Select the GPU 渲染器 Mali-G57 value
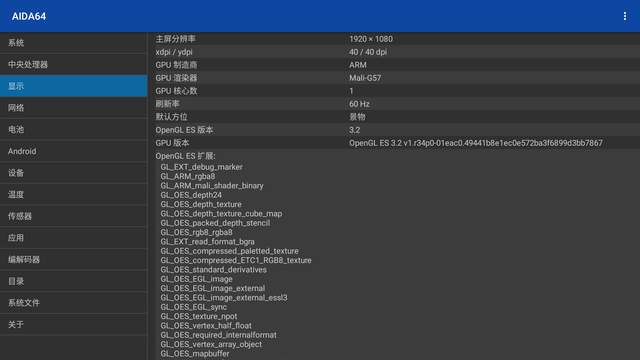640x360 pixels. [365, 78]
